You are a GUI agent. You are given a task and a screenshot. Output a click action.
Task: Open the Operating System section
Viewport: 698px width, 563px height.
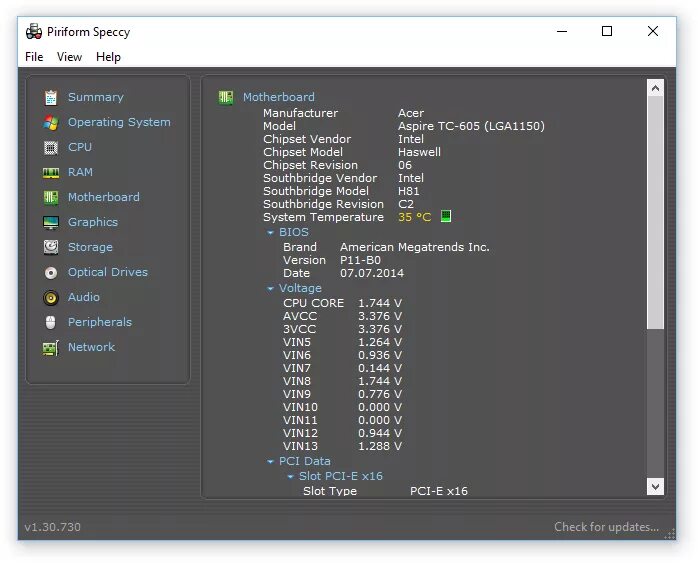tap(119, 122)
